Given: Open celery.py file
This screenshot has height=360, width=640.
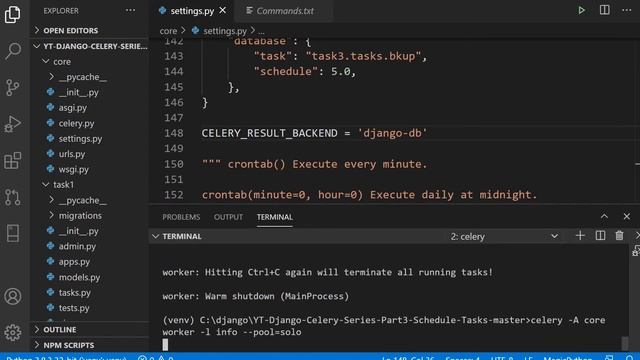Looking at the screenshot, I should click(76, 123).
